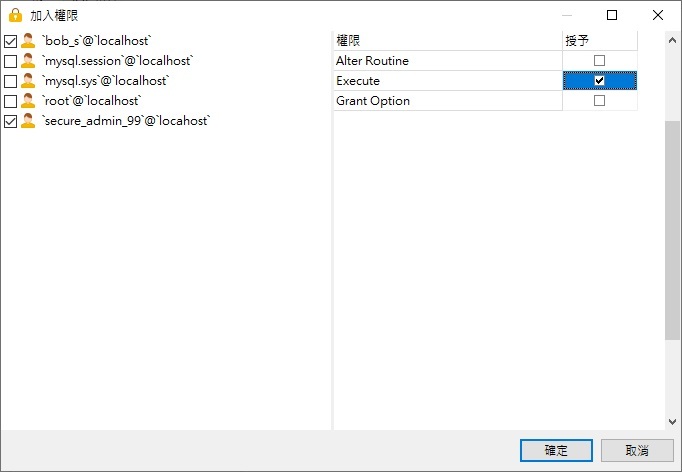The height and width of the screenshot is (472, 682).
Task: Untick the Execute privilege grant checkbox
Action: point(599,81)
